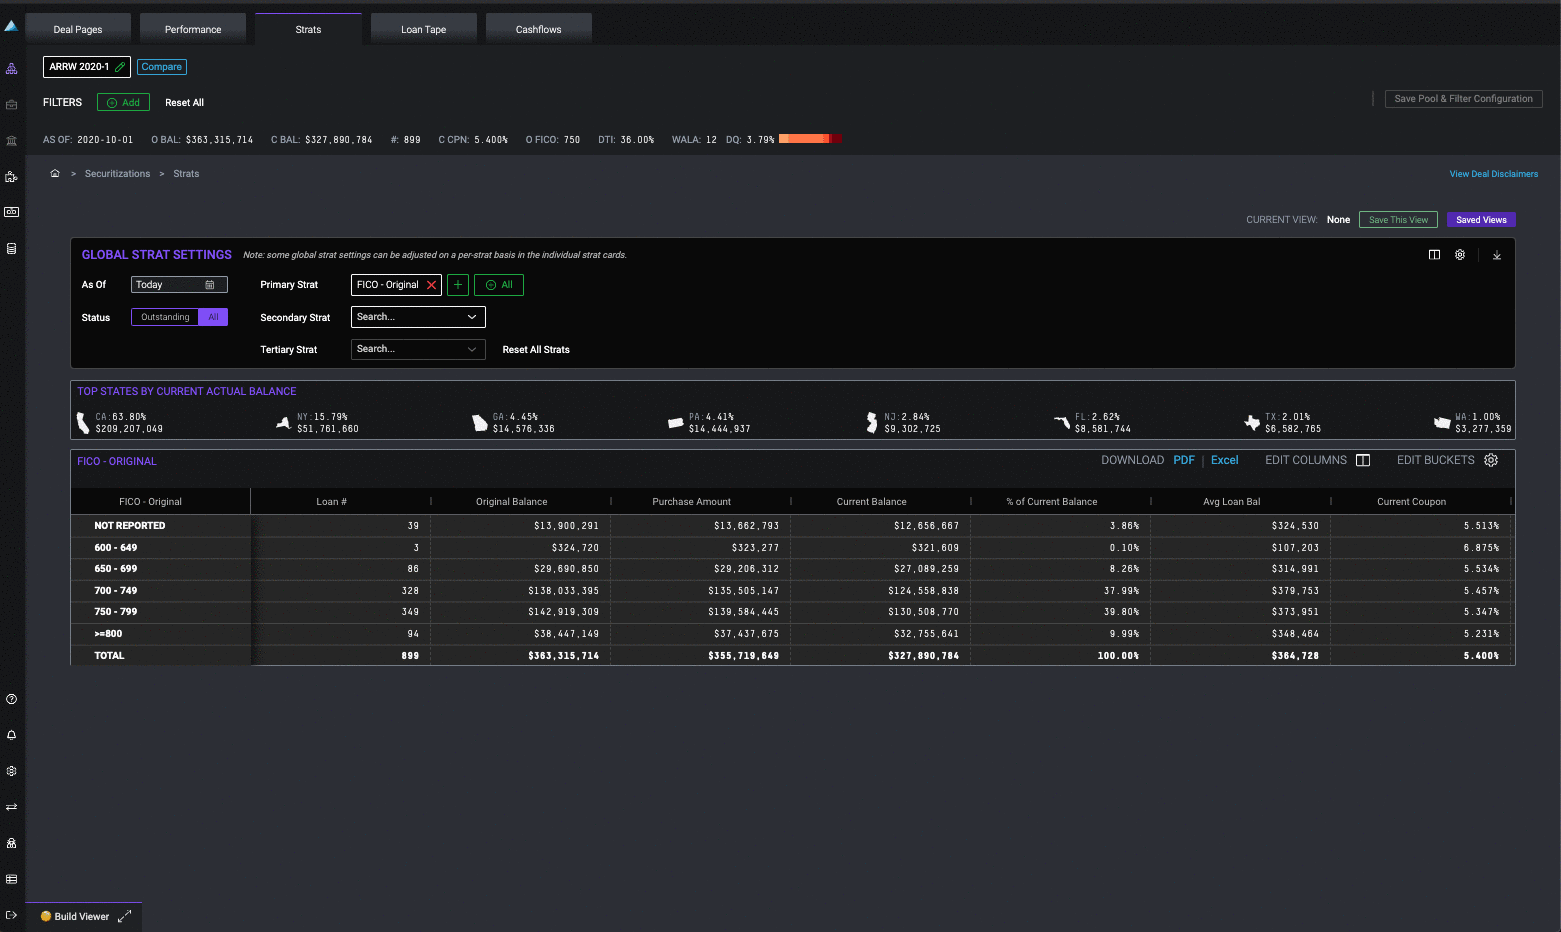Screen dimensions: 1561x932
Task: Switch to the Cashflows tab
Action: [x=539, y=29]
